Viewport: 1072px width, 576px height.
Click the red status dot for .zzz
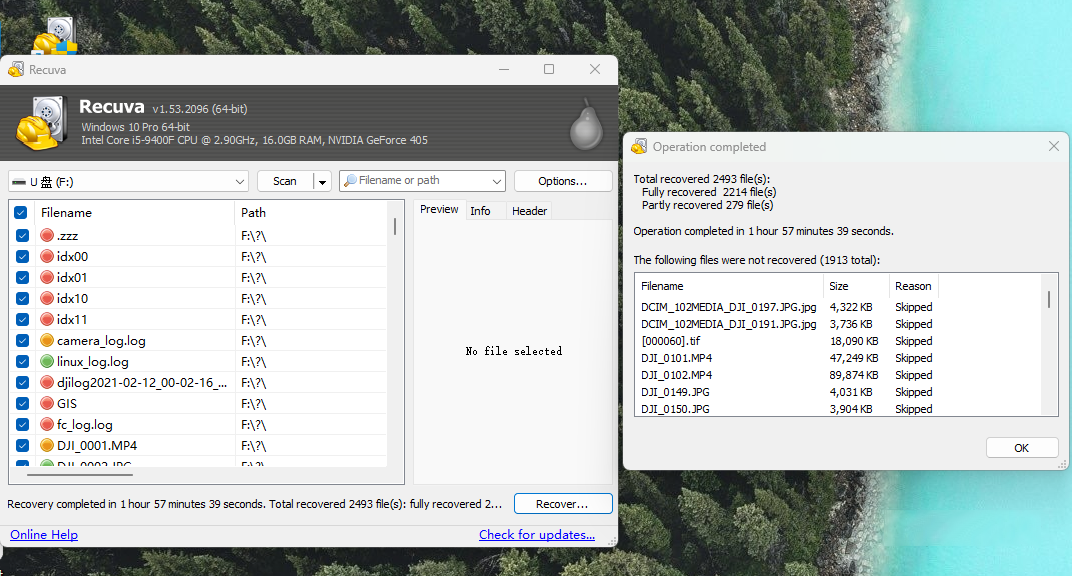[46, 236]
